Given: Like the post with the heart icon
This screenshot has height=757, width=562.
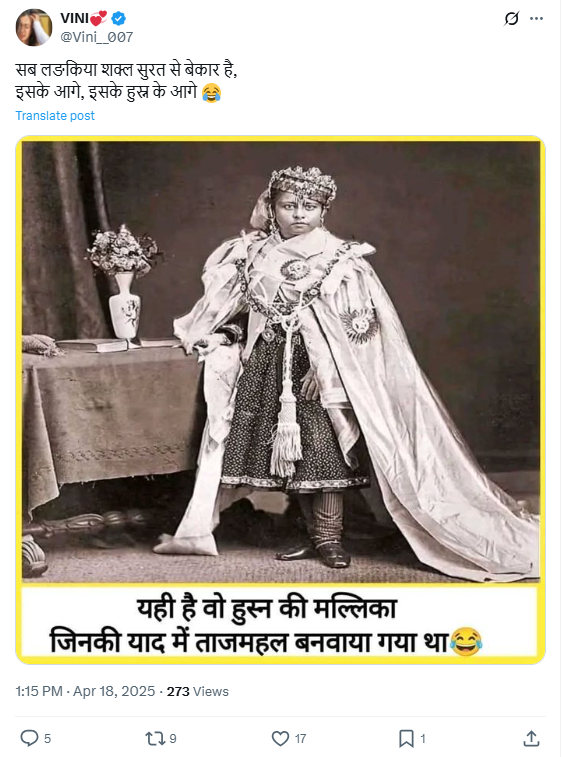Looking at the screenshot, I should (280, 738).
